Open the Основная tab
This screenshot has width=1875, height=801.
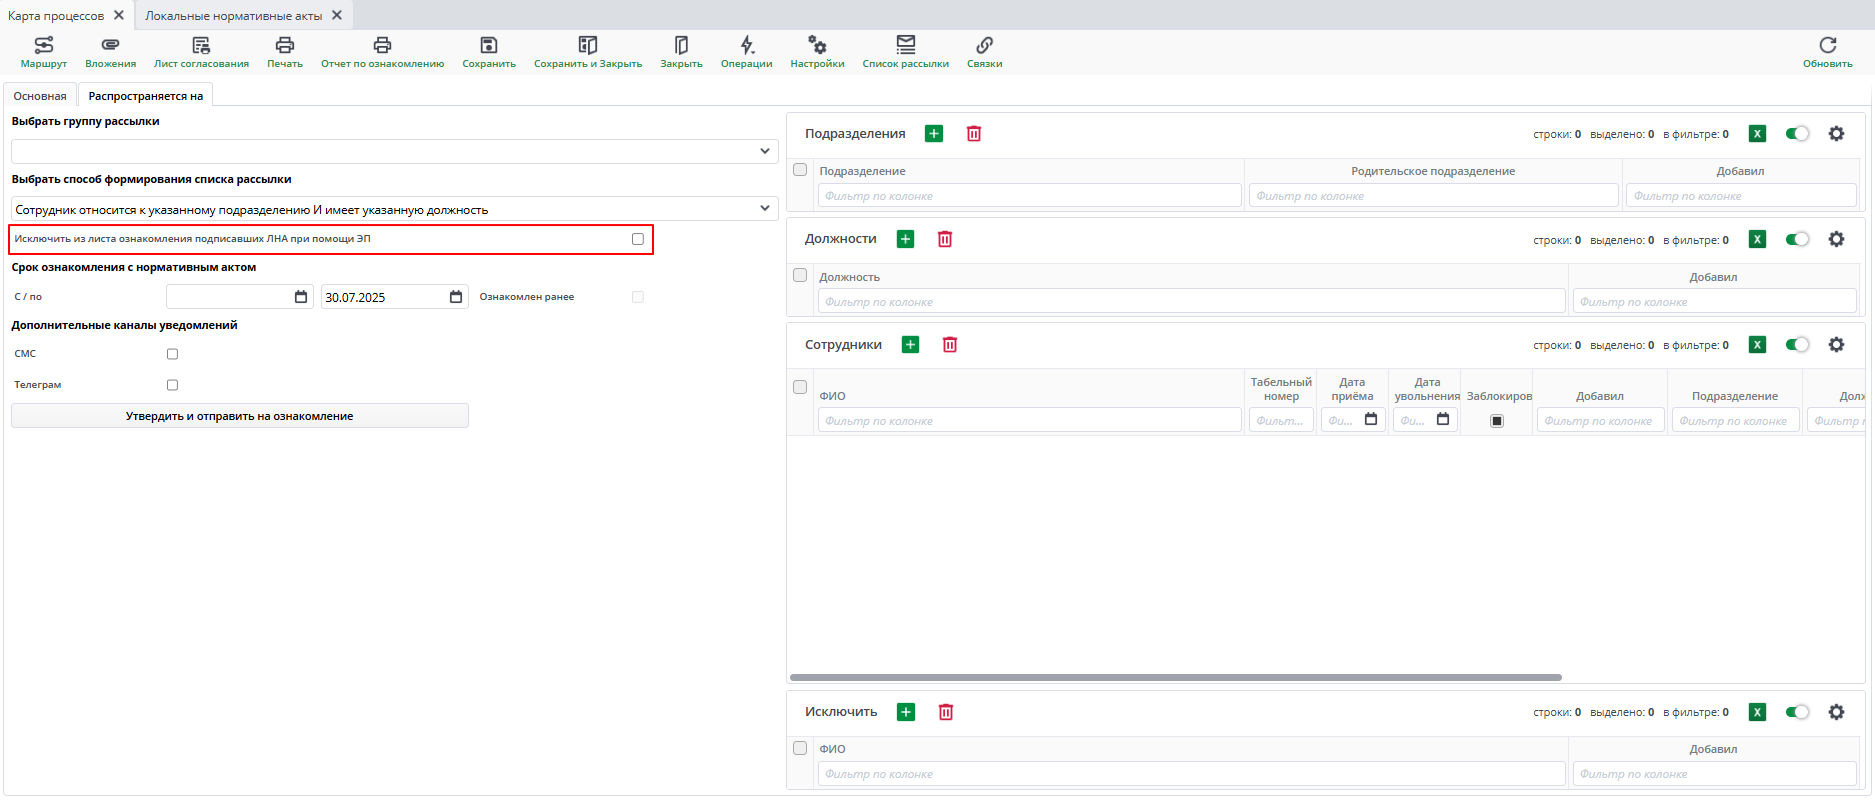click(40, 96)
